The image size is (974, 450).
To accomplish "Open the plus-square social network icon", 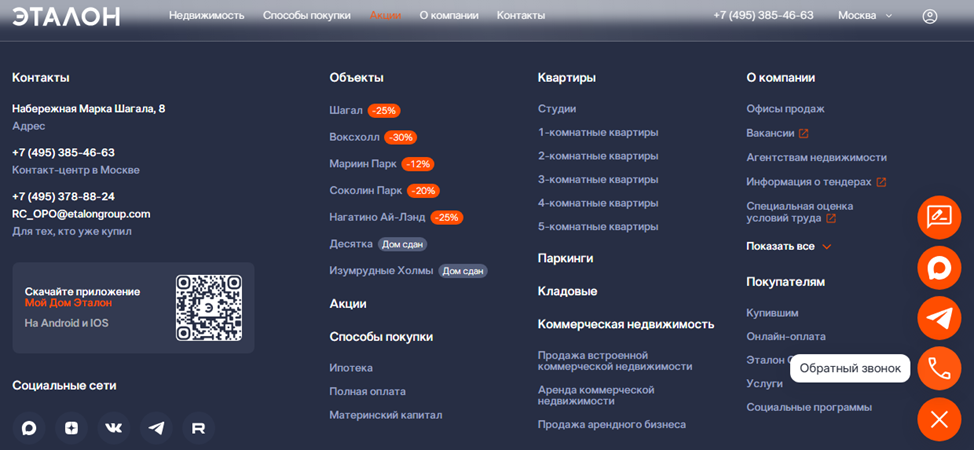I will tap(71, 428).
